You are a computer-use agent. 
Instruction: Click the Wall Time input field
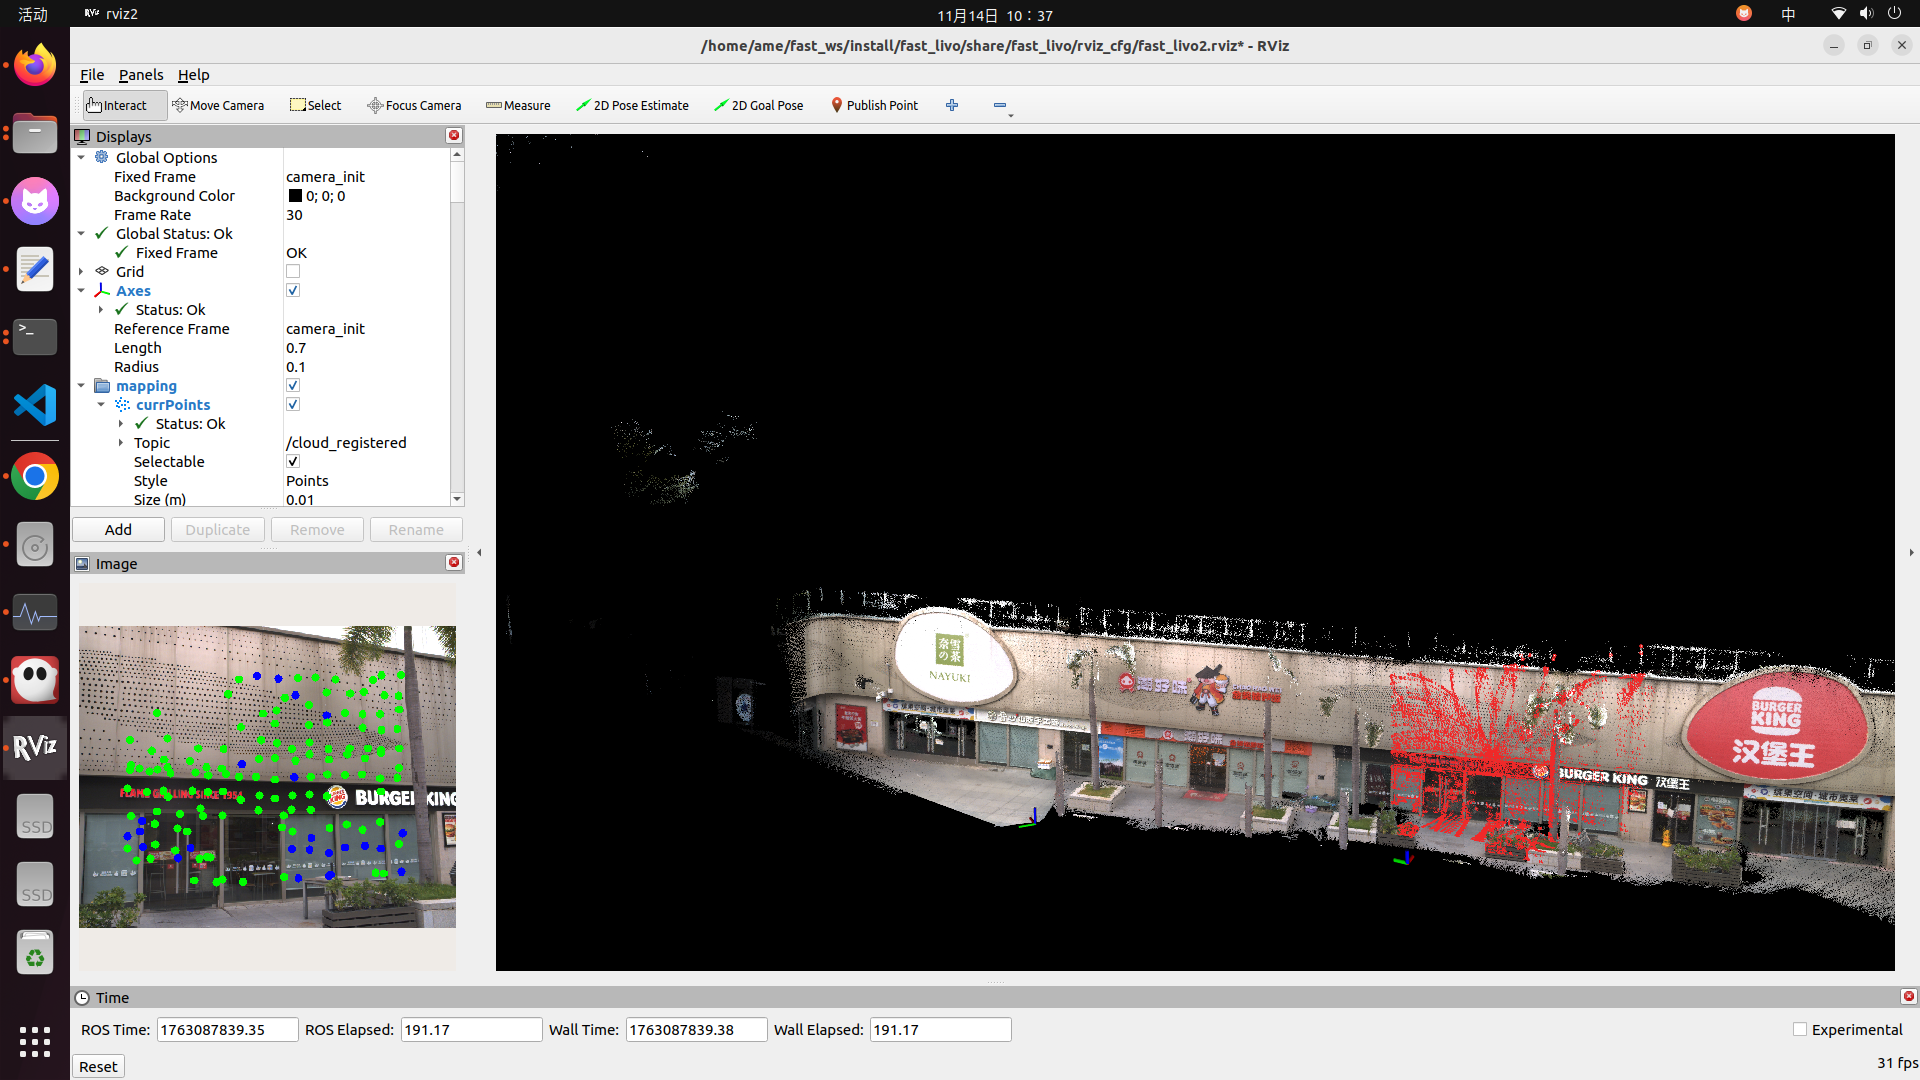[695, 1029]
